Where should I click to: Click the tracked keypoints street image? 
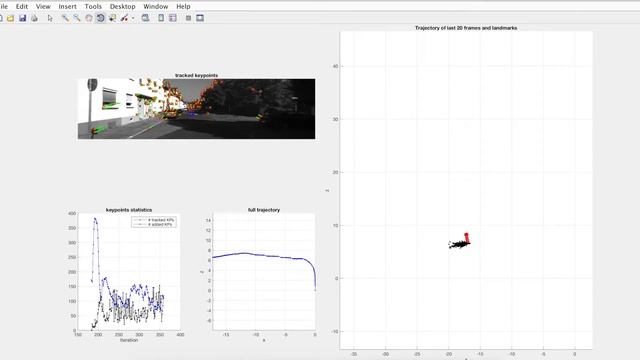coord(196,109)
